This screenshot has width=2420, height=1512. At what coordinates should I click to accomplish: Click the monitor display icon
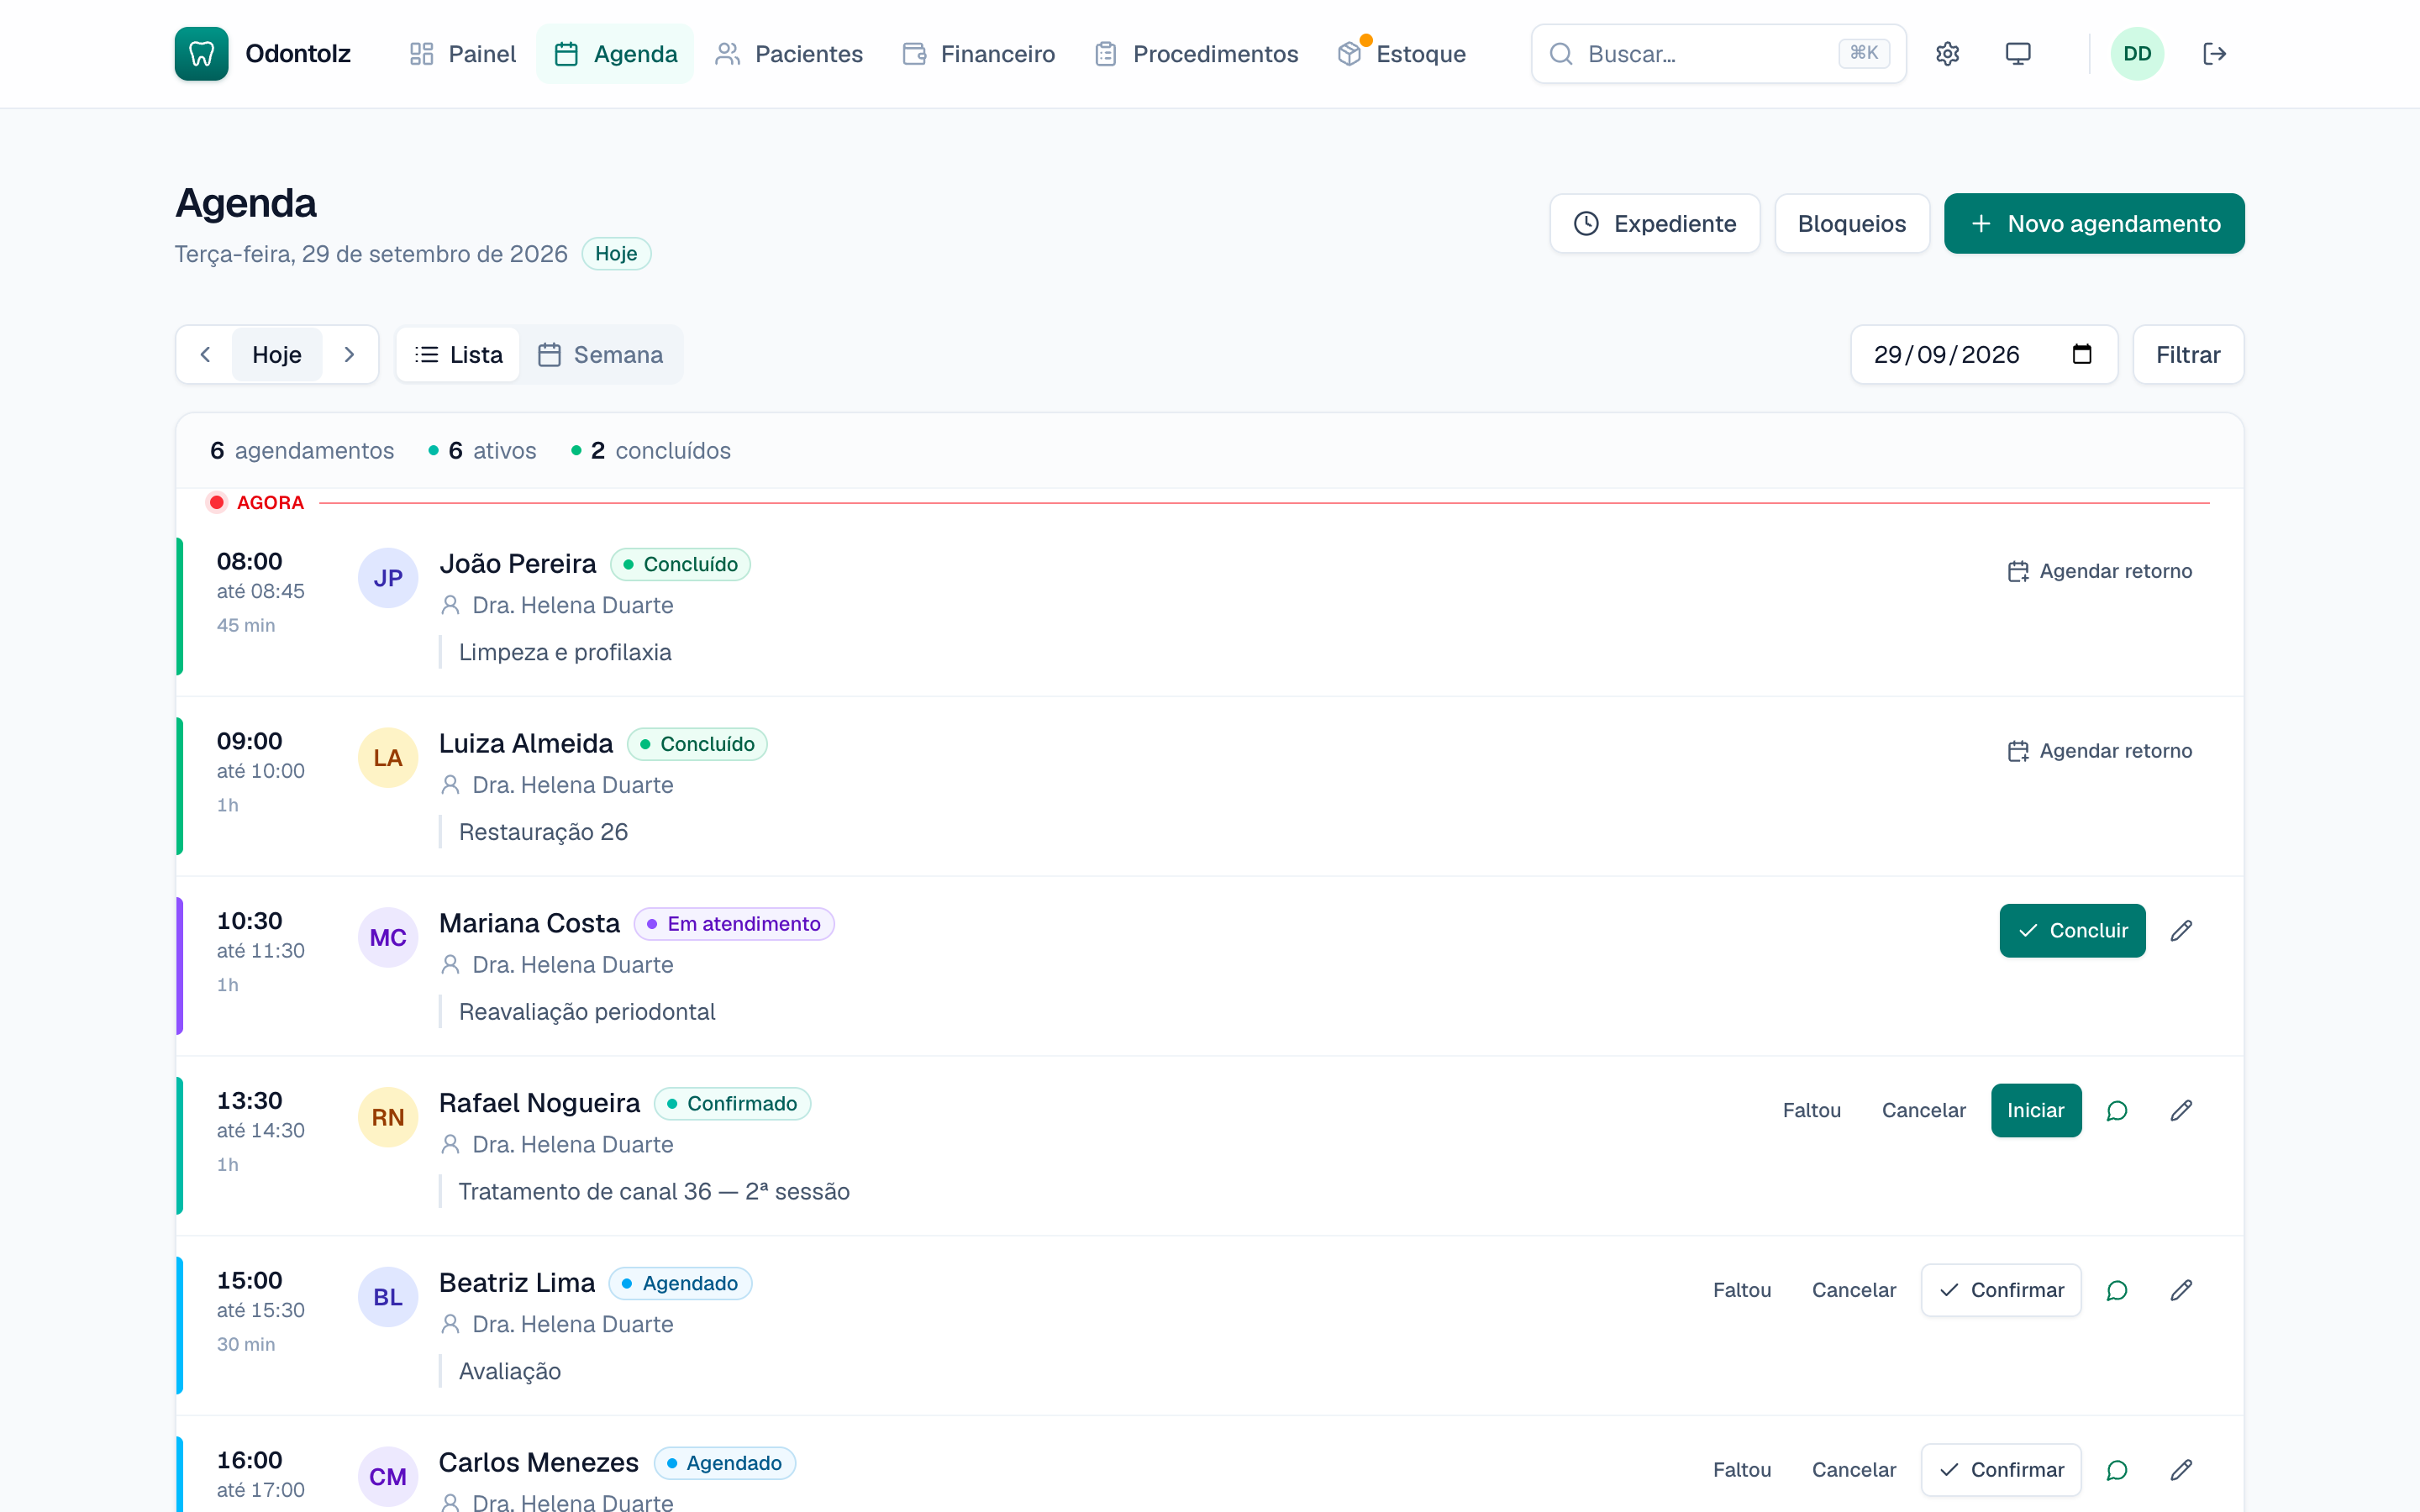[2018, 54]
